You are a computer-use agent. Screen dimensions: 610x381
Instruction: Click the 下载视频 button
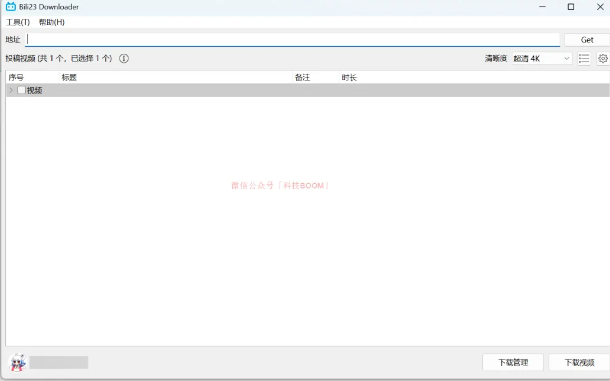pos(579,362)
